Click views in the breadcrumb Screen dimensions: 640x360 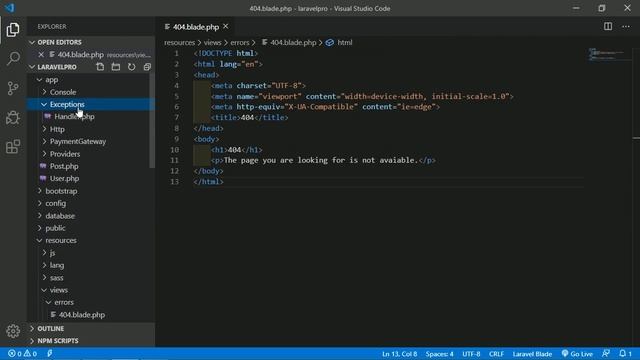pyautogui.click(x=213, y=42)
